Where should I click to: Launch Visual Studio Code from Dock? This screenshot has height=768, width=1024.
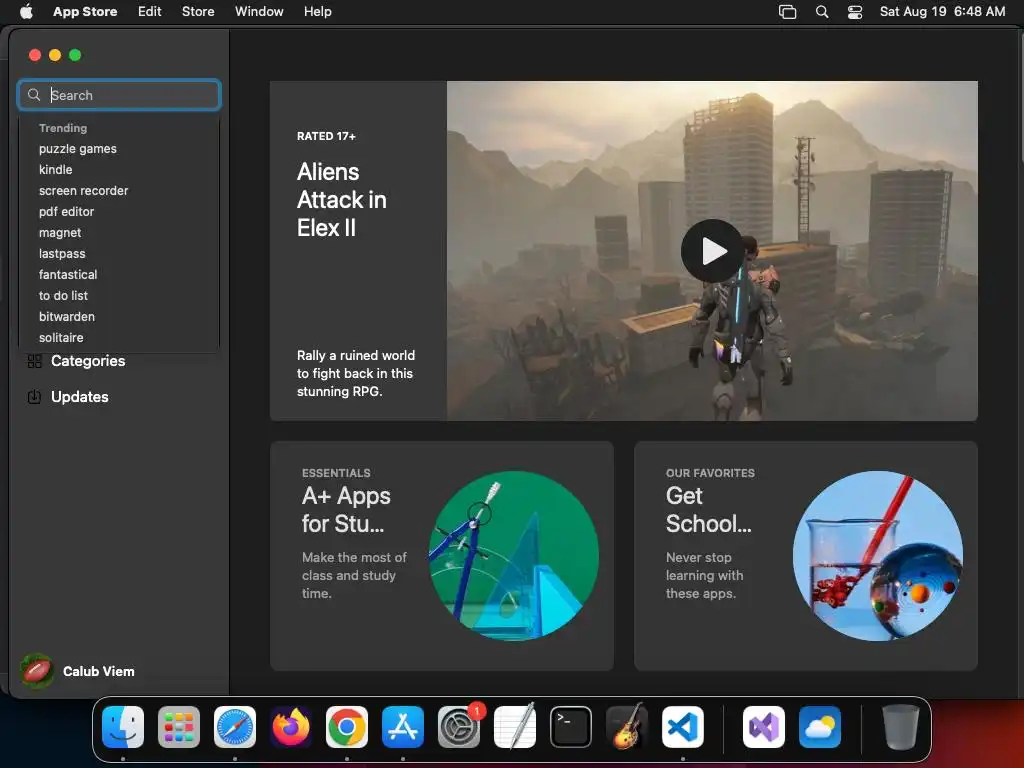point(683,727)
